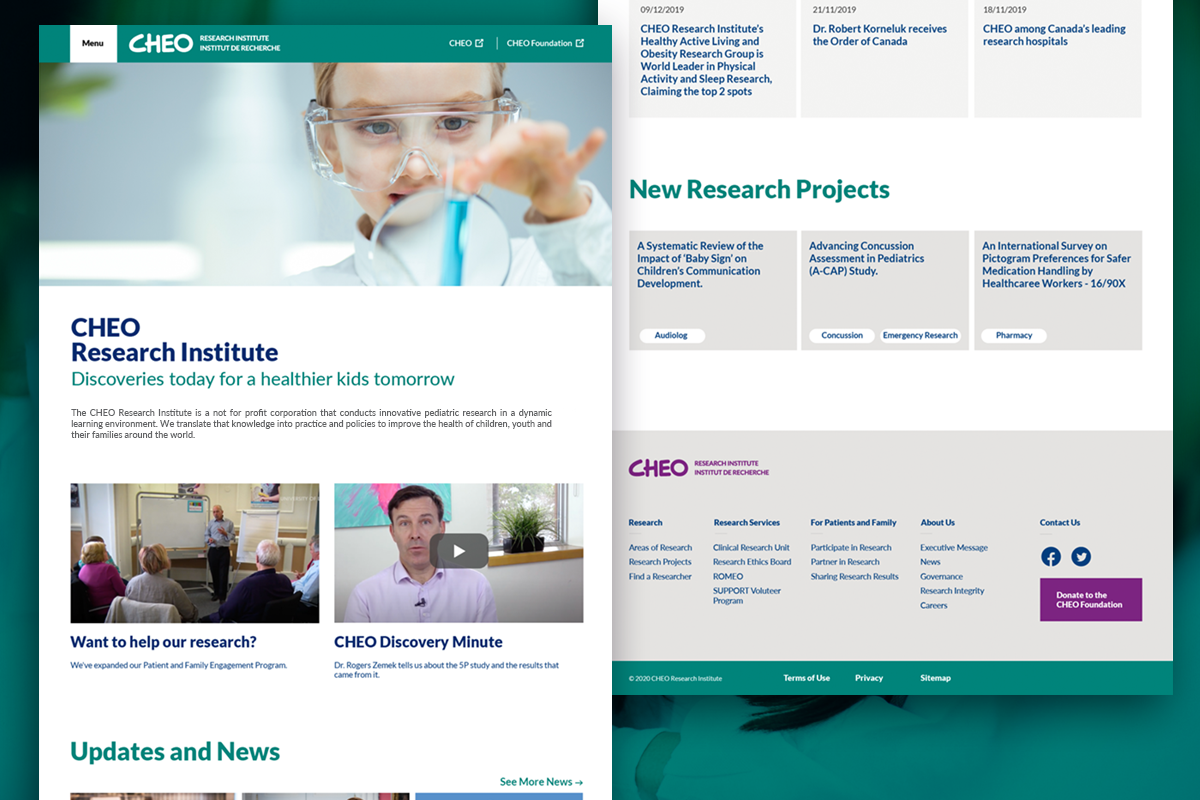The width and height of the screenshot is (1200, 800).
Task: Click the 'New Research Projects' heading
Action: point(759,189)
